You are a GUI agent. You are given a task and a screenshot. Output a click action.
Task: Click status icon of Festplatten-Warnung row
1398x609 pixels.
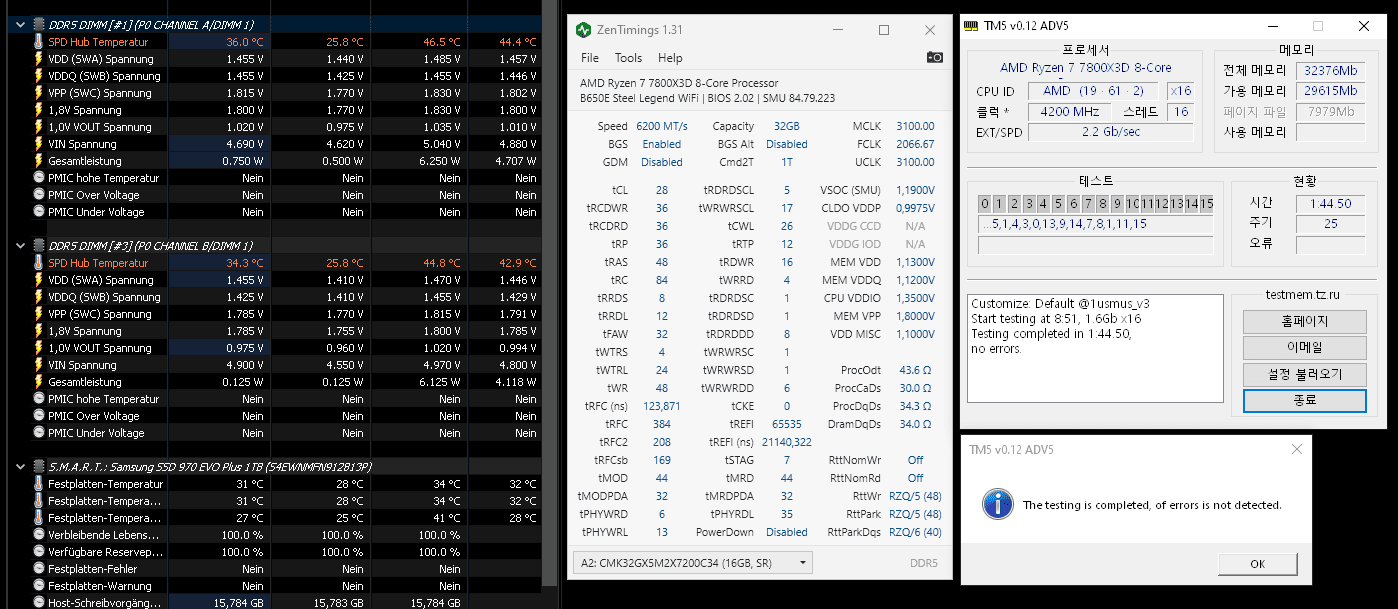(39, 586)
